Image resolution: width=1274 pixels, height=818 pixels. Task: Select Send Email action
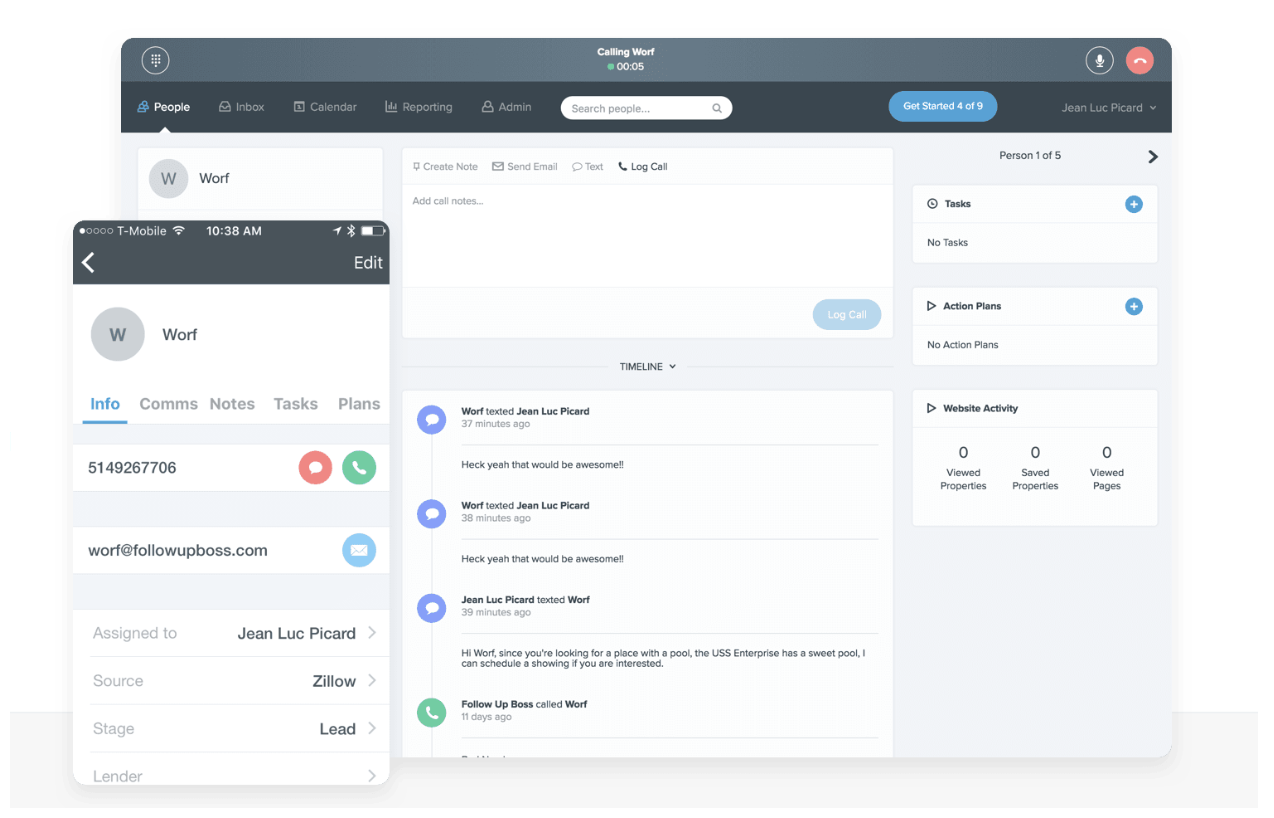[x=525, y=167]
